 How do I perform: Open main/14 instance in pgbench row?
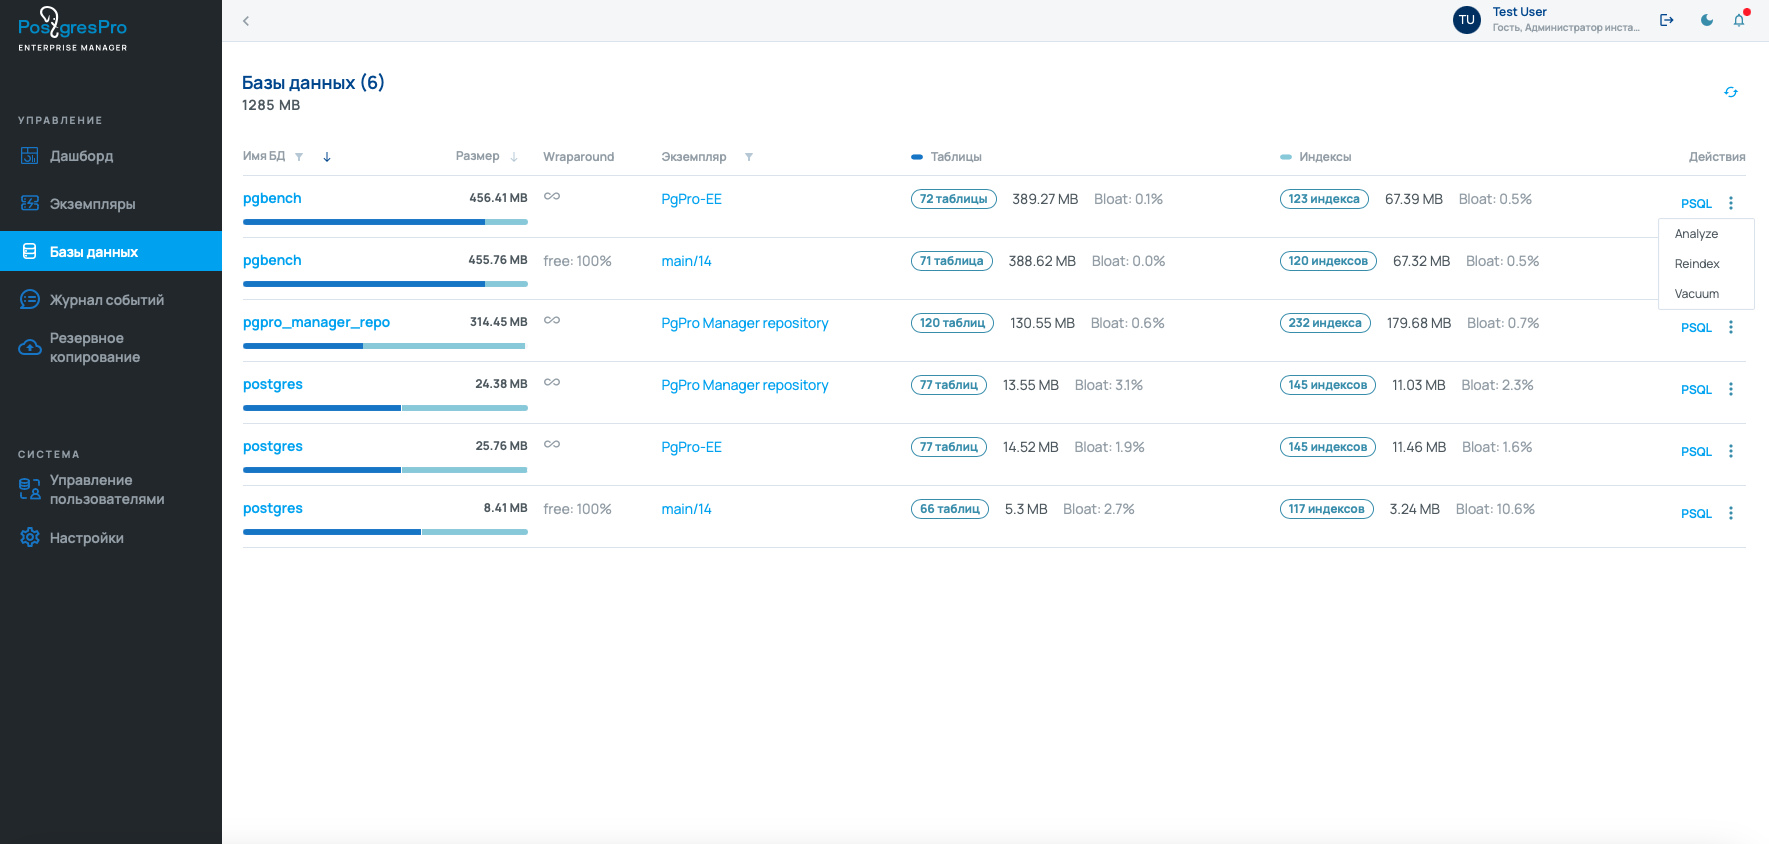[686, 261]
